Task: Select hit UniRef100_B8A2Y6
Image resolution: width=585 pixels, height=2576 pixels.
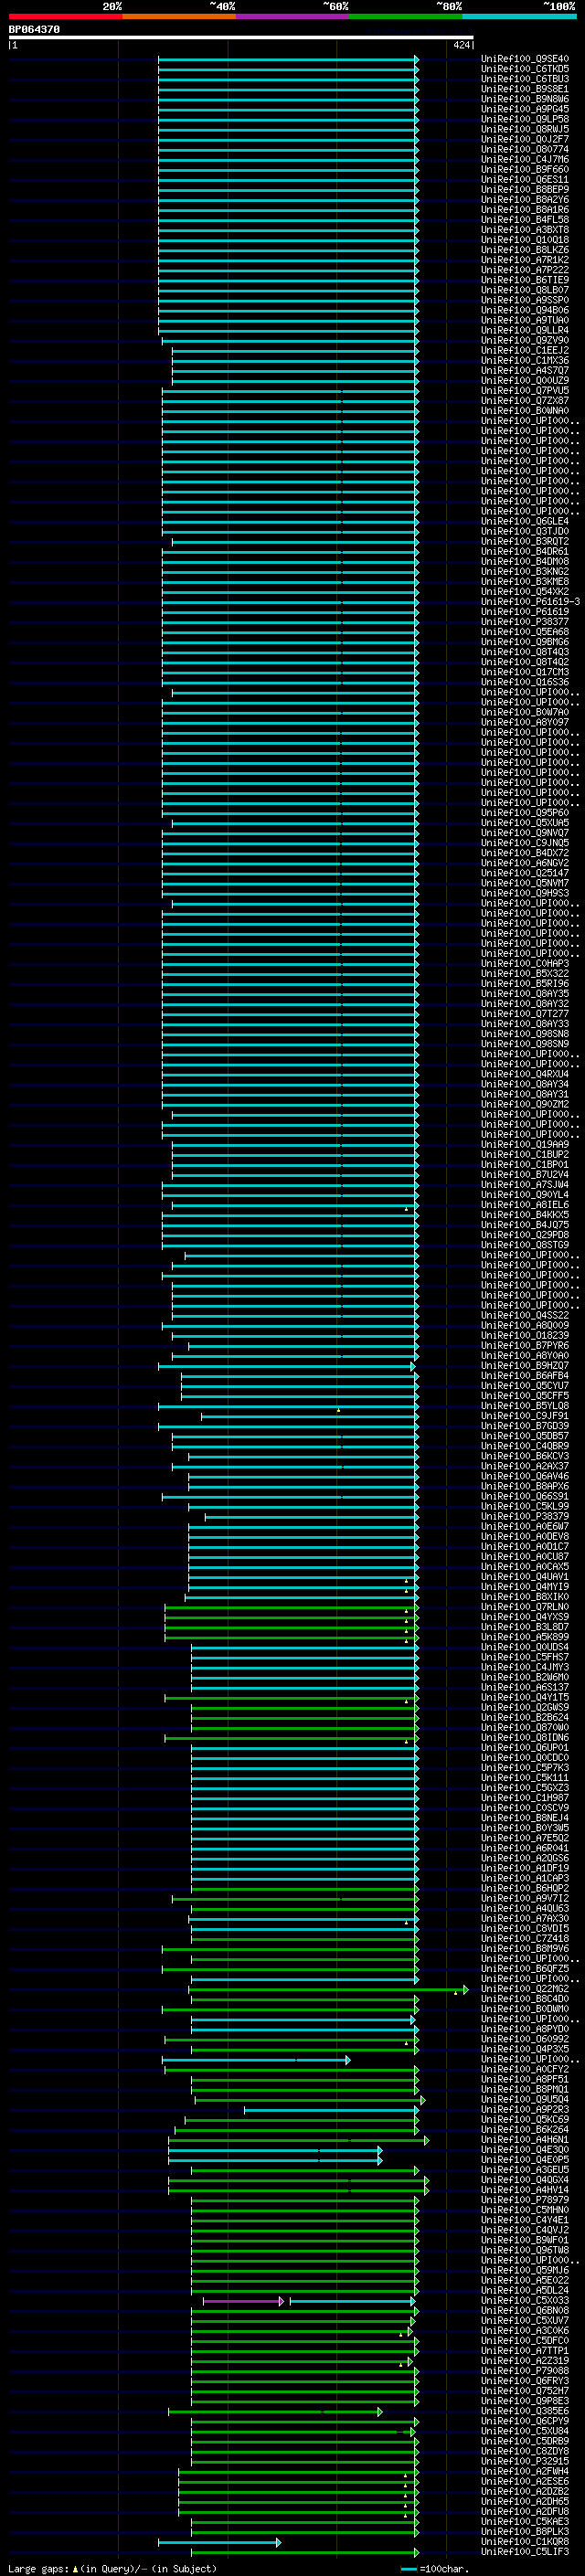Action: click(525, 200)
